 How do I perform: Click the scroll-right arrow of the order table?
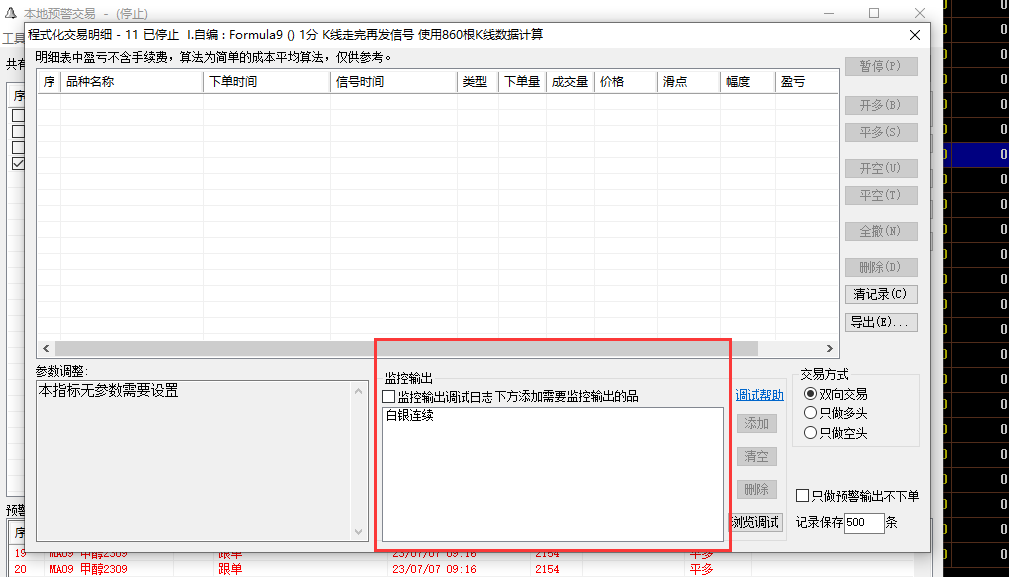(x=829, y=348)
